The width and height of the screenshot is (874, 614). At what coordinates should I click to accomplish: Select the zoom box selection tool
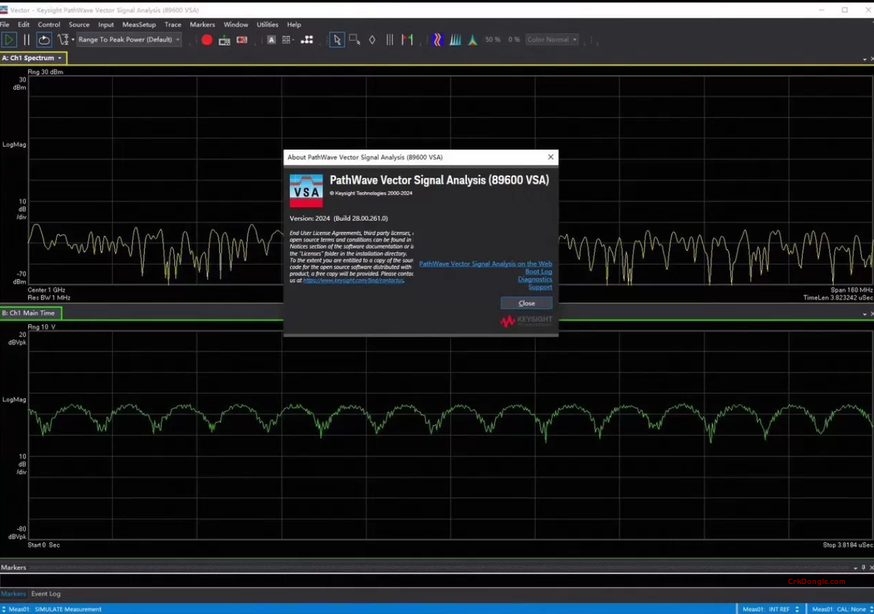point(355,40)
